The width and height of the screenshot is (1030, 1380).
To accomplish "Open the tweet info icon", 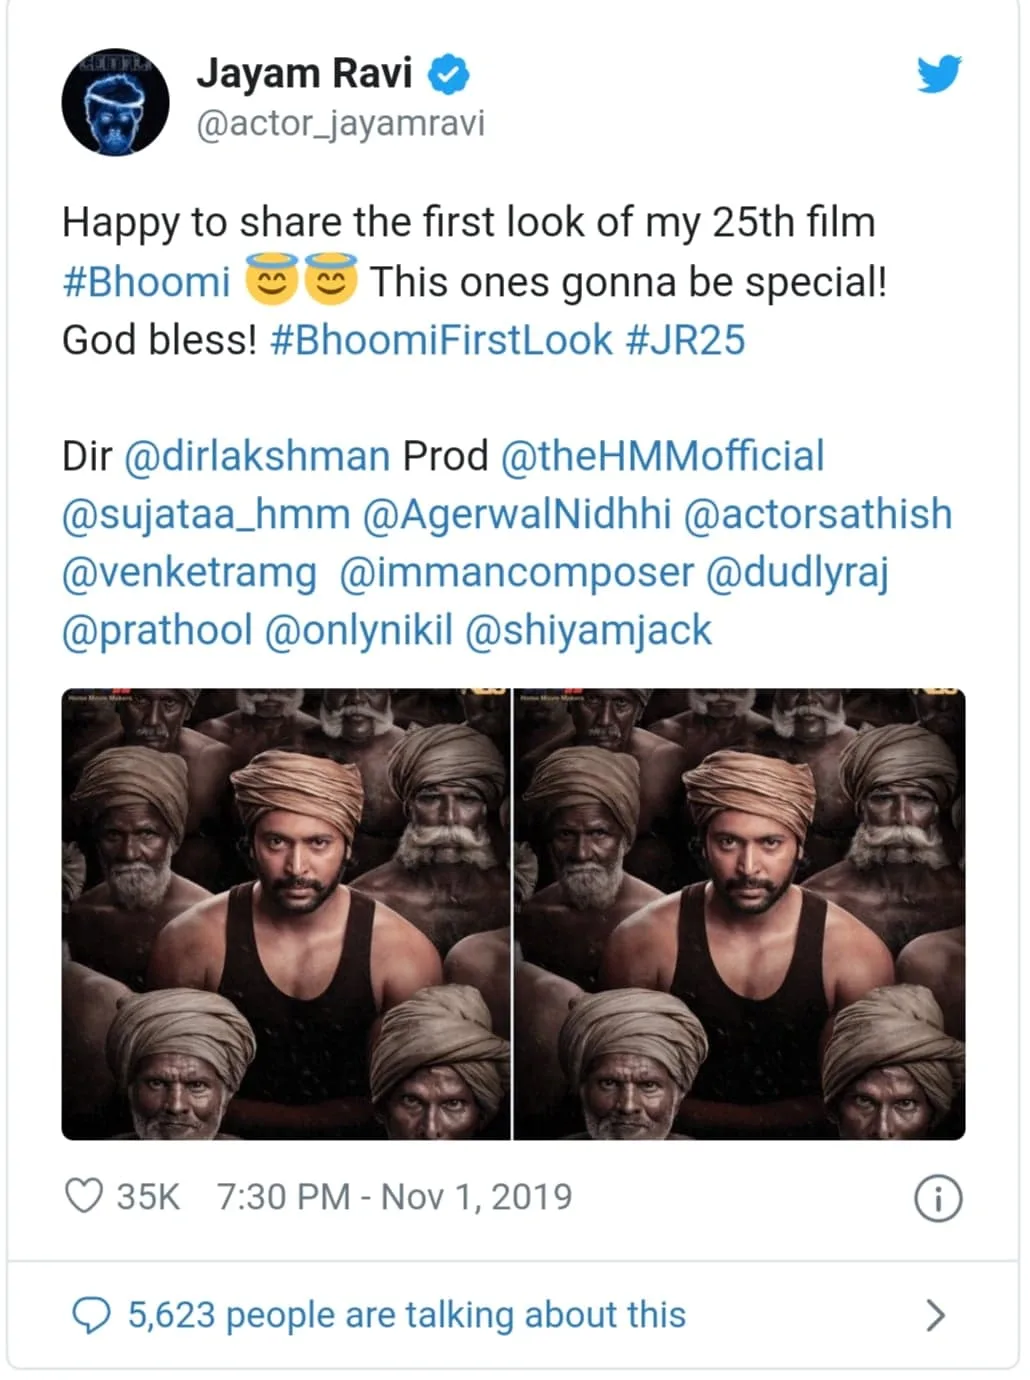I will (x=937, y=1197).
